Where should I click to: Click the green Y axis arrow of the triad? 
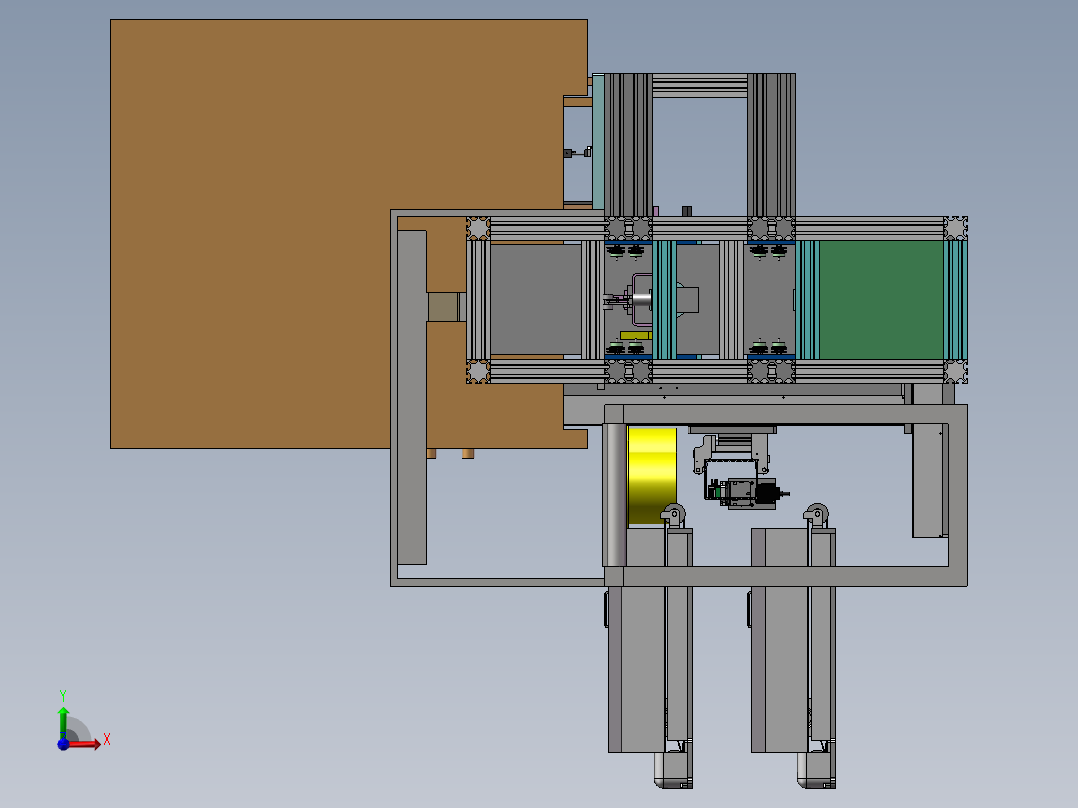(x=63, y=721)
